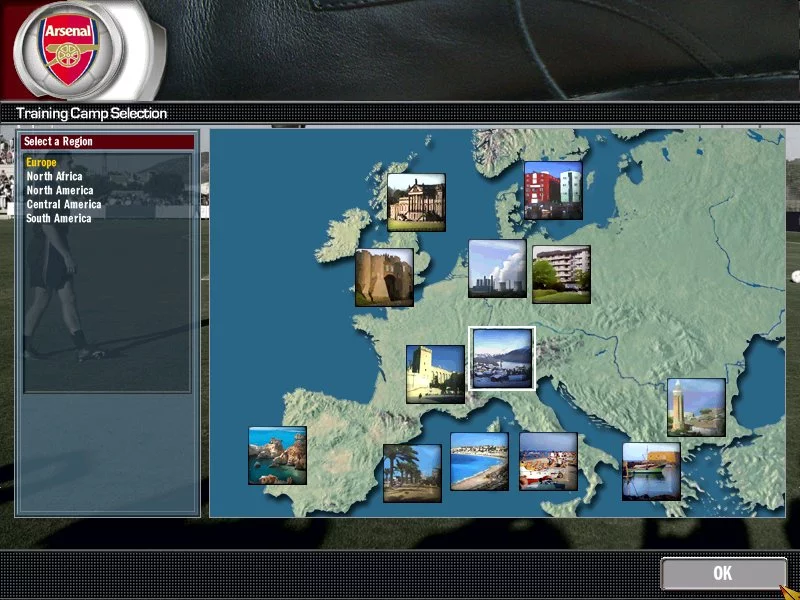Screen dimensions: 800x600
Task: Switch to the South America region
Action: [59, 218]
